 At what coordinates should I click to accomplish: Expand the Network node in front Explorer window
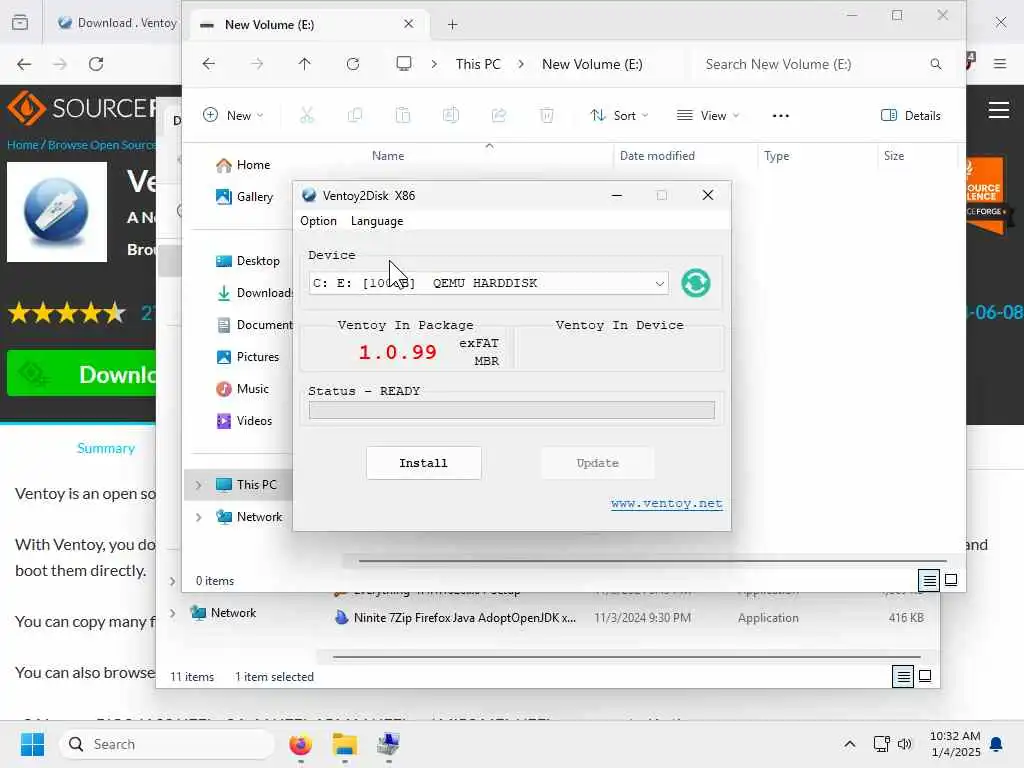point(199,517)
